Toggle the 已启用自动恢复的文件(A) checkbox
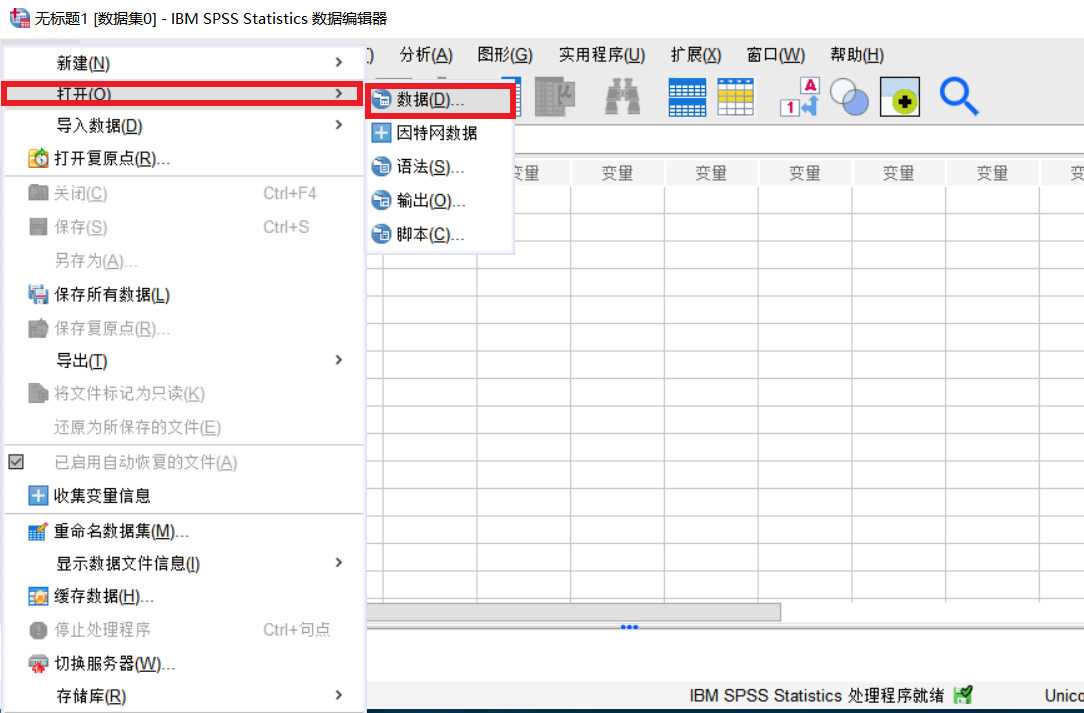1084x713 pixels. (x=16, y=461)
